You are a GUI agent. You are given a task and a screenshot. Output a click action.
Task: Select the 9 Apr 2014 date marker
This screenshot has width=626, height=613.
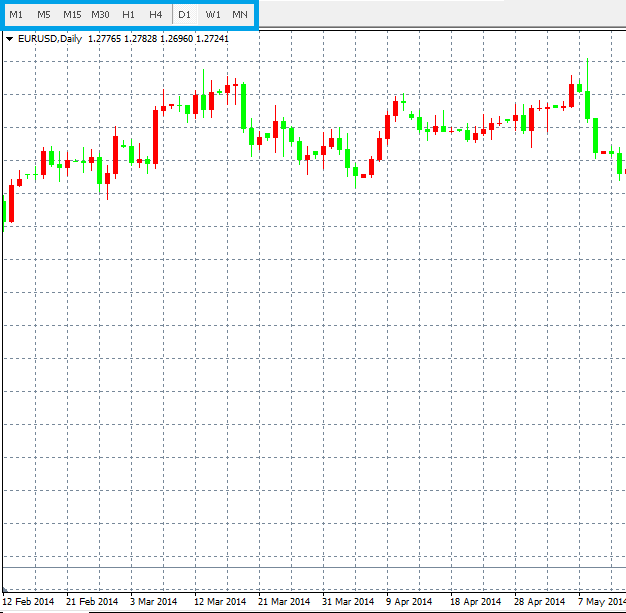point(411,602)
